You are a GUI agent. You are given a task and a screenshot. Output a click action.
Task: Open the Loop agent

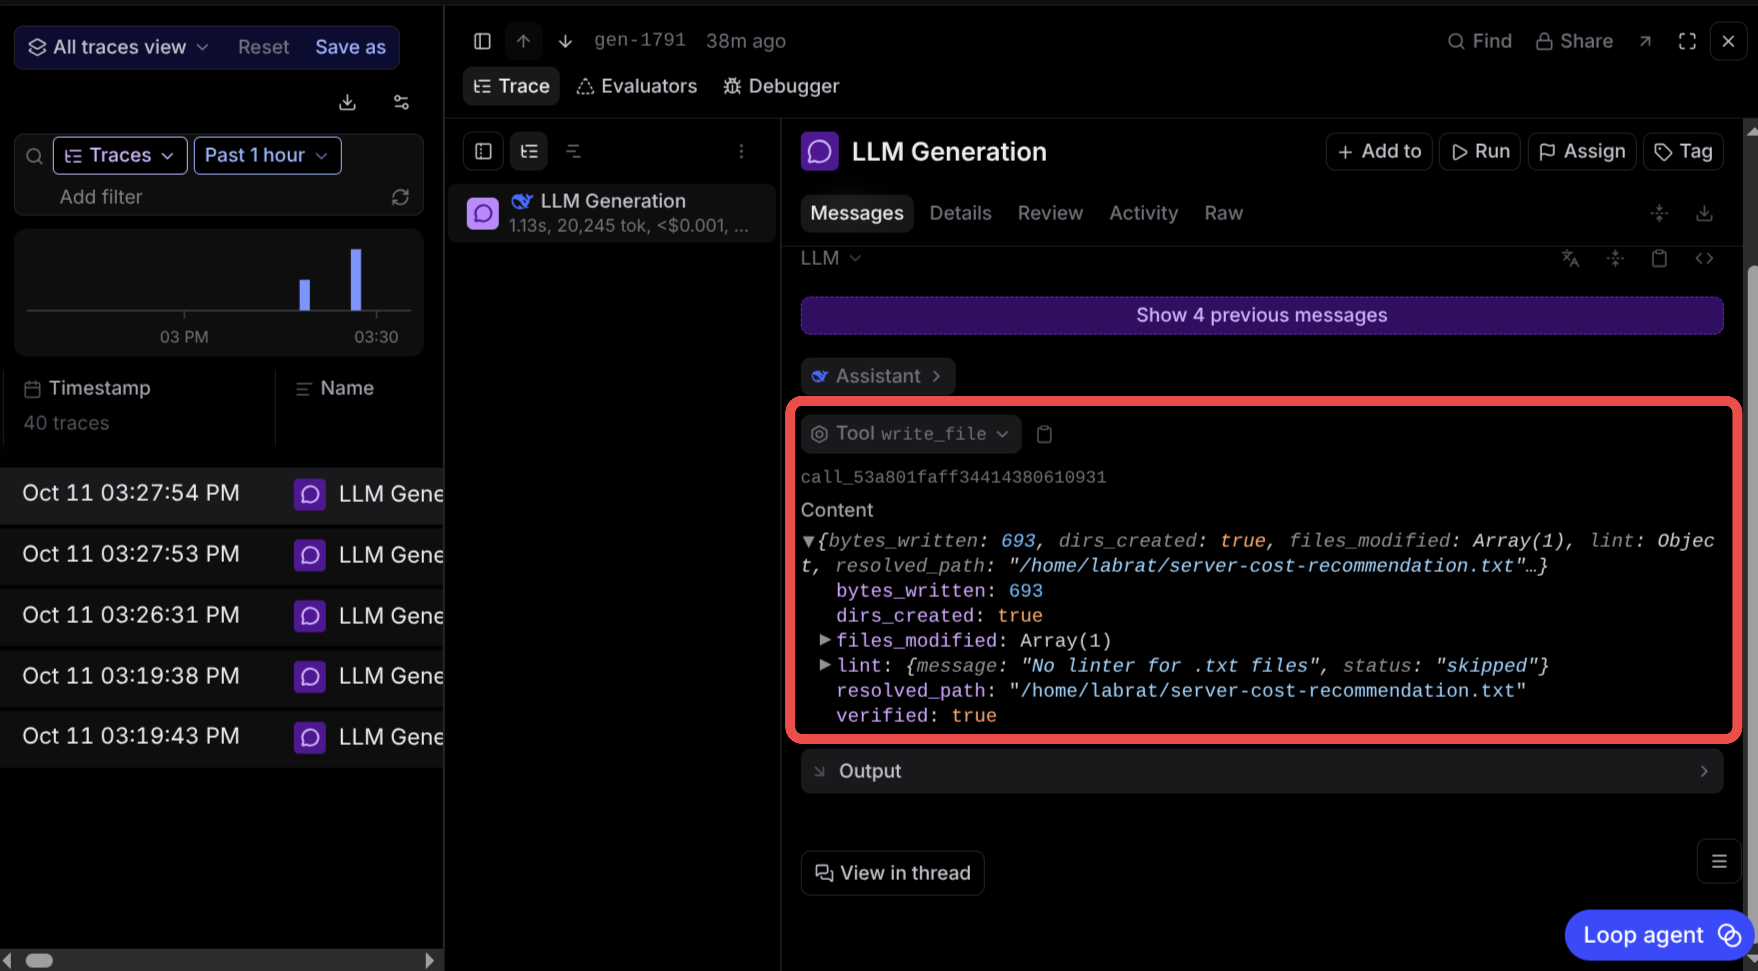1660,935
